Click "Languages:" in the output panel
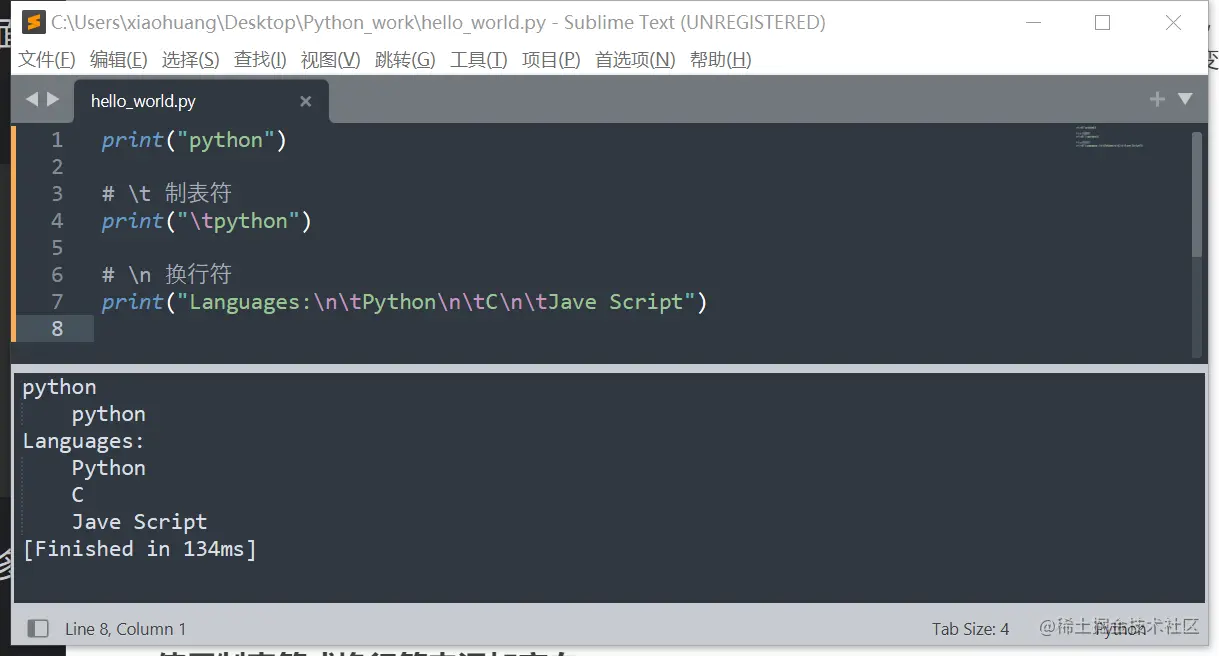 tap(84, 441)
